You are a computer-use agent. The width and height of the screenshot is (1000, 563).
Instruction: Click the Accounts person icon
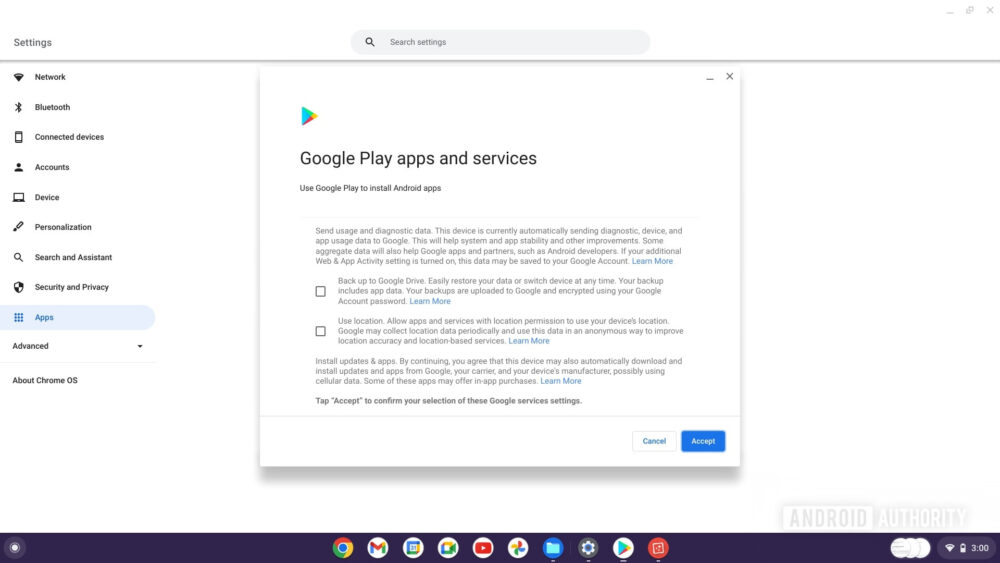click(18, 167)
